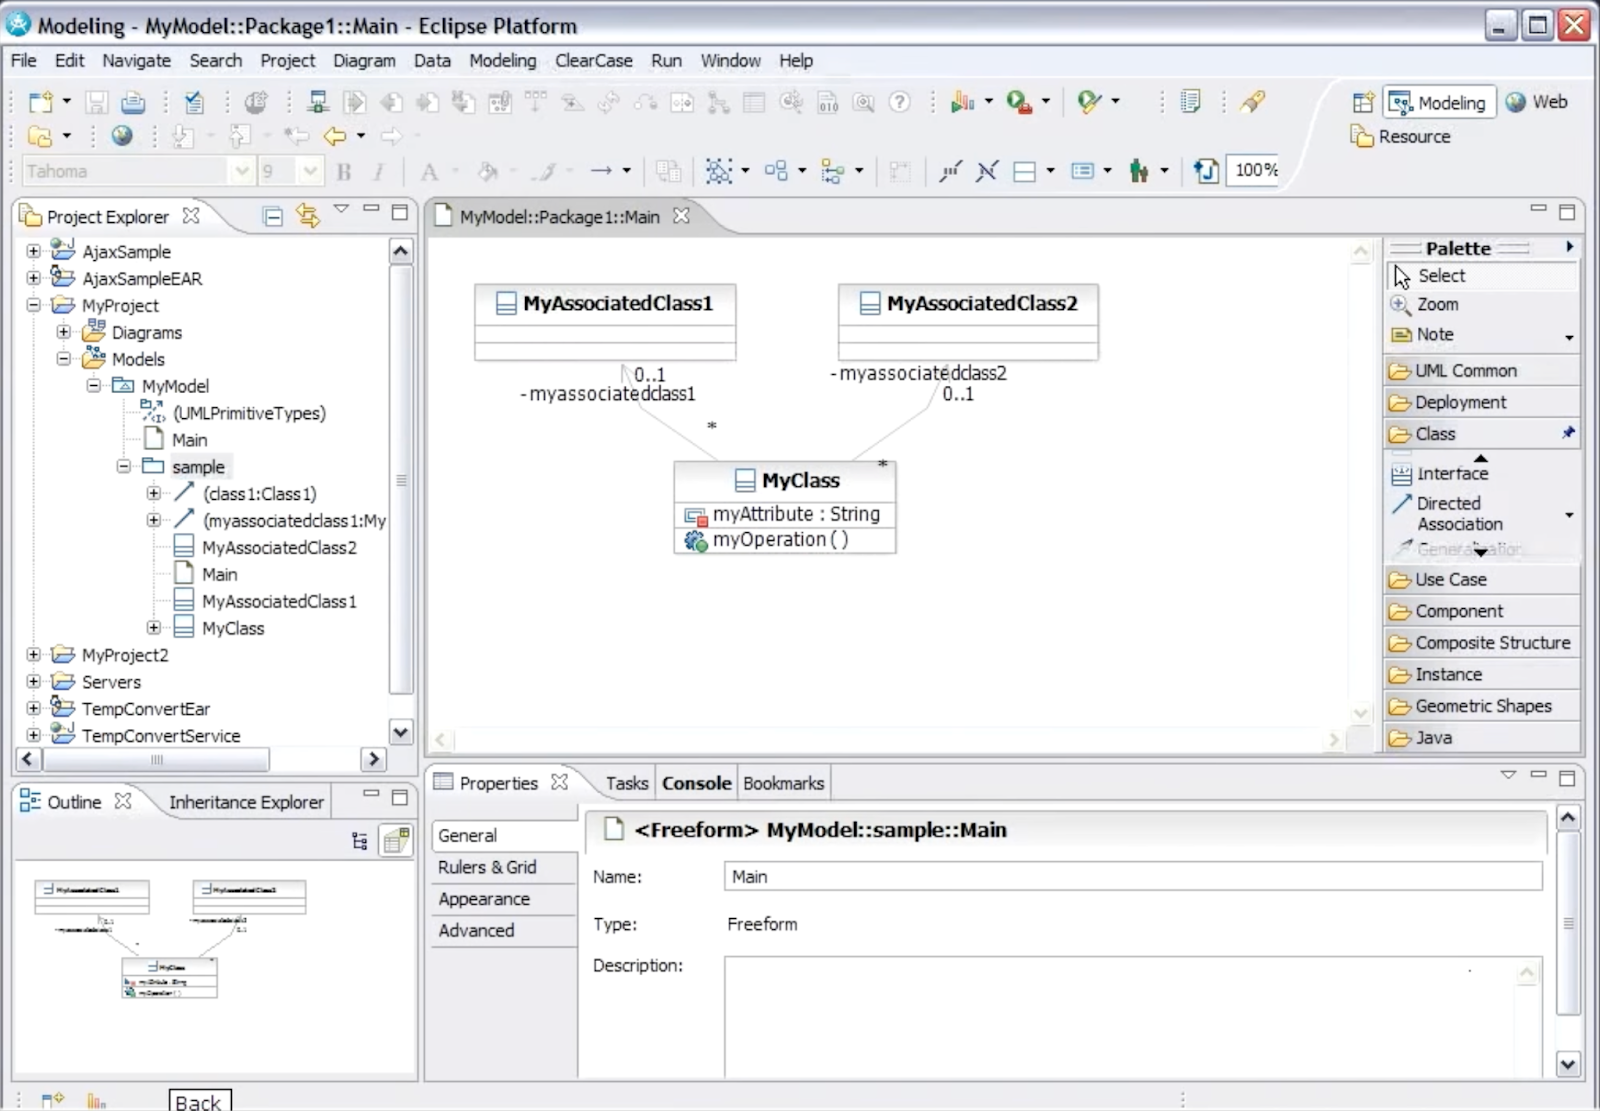Open the Use Case palette drawer
This screenshot has height=1111, width=1600.
[x=1450, y=580]
